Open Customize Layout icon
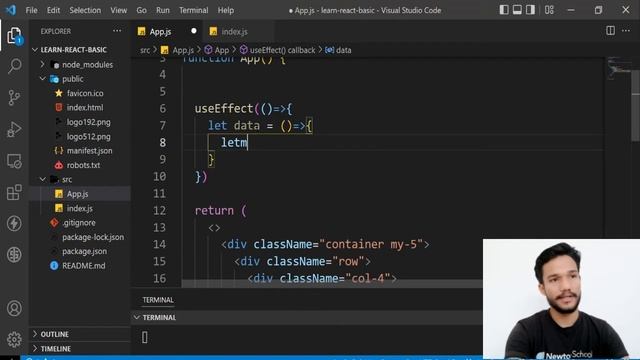The height and width of the screenshot is (360, 640). [549, 10]
